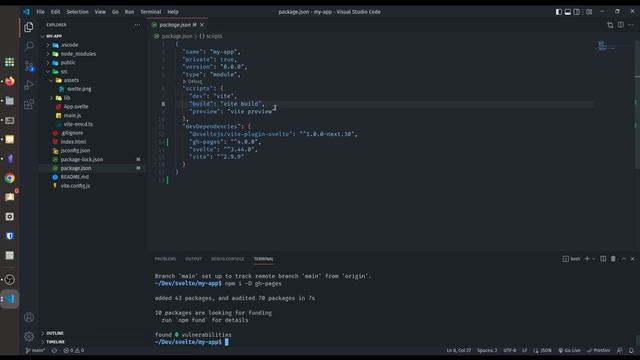
Task: Click the Prettier status bar item
Action: point(598,350)
